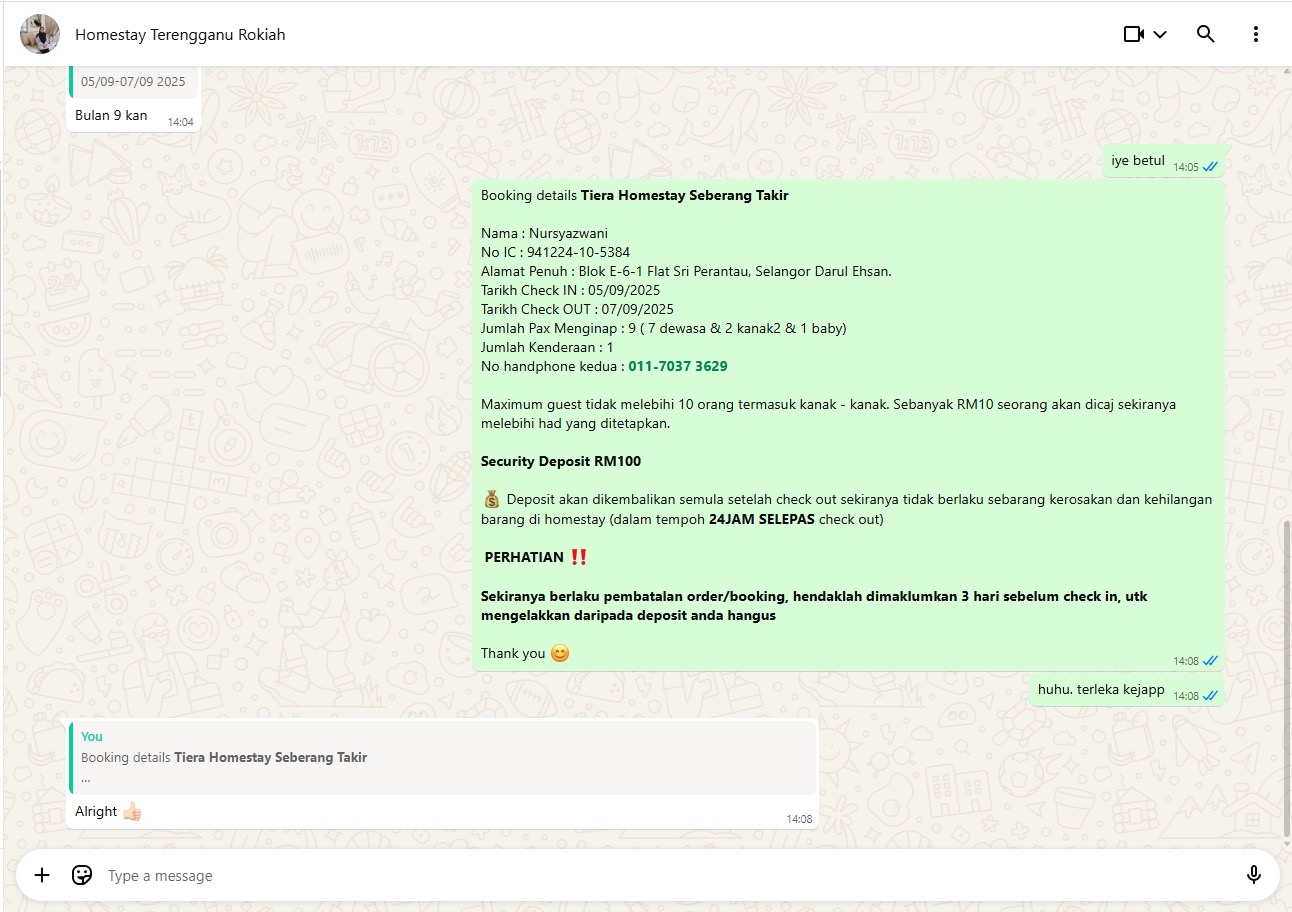Expand the call options chevron
The height and width of the screenshot is (912, 1292).
[1160, 34]
